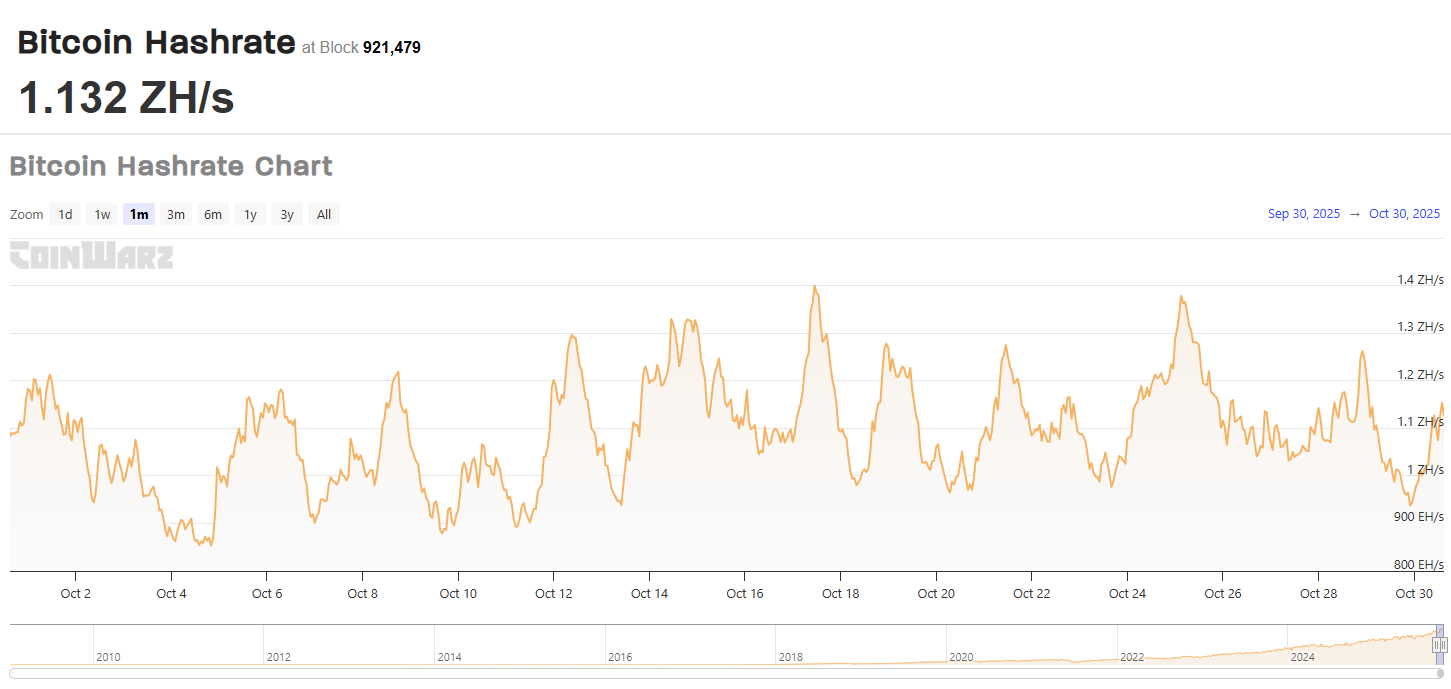Set zoom range to 3m
1451x689 pixels.
point(176,214)
